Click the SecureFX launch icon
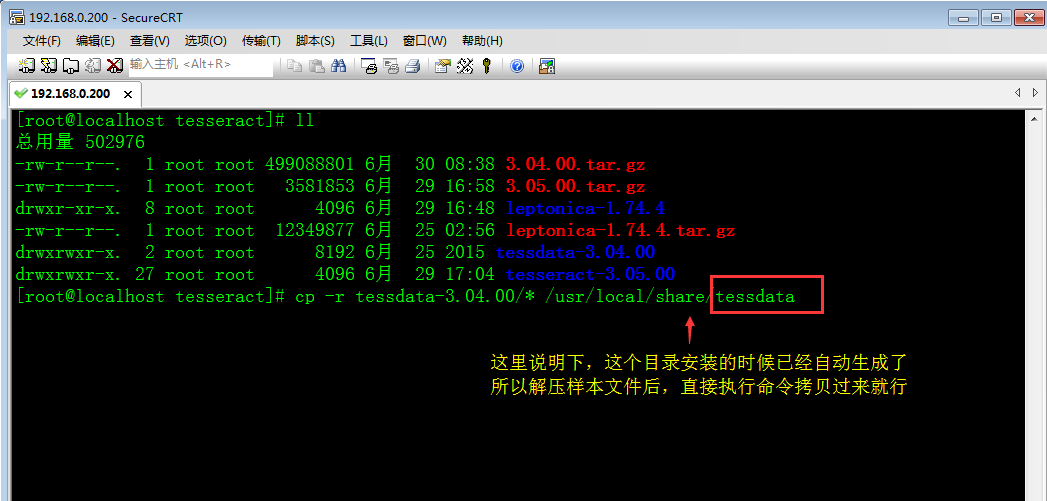Screen dimensions: 1047x501 [x=547, y=65]
